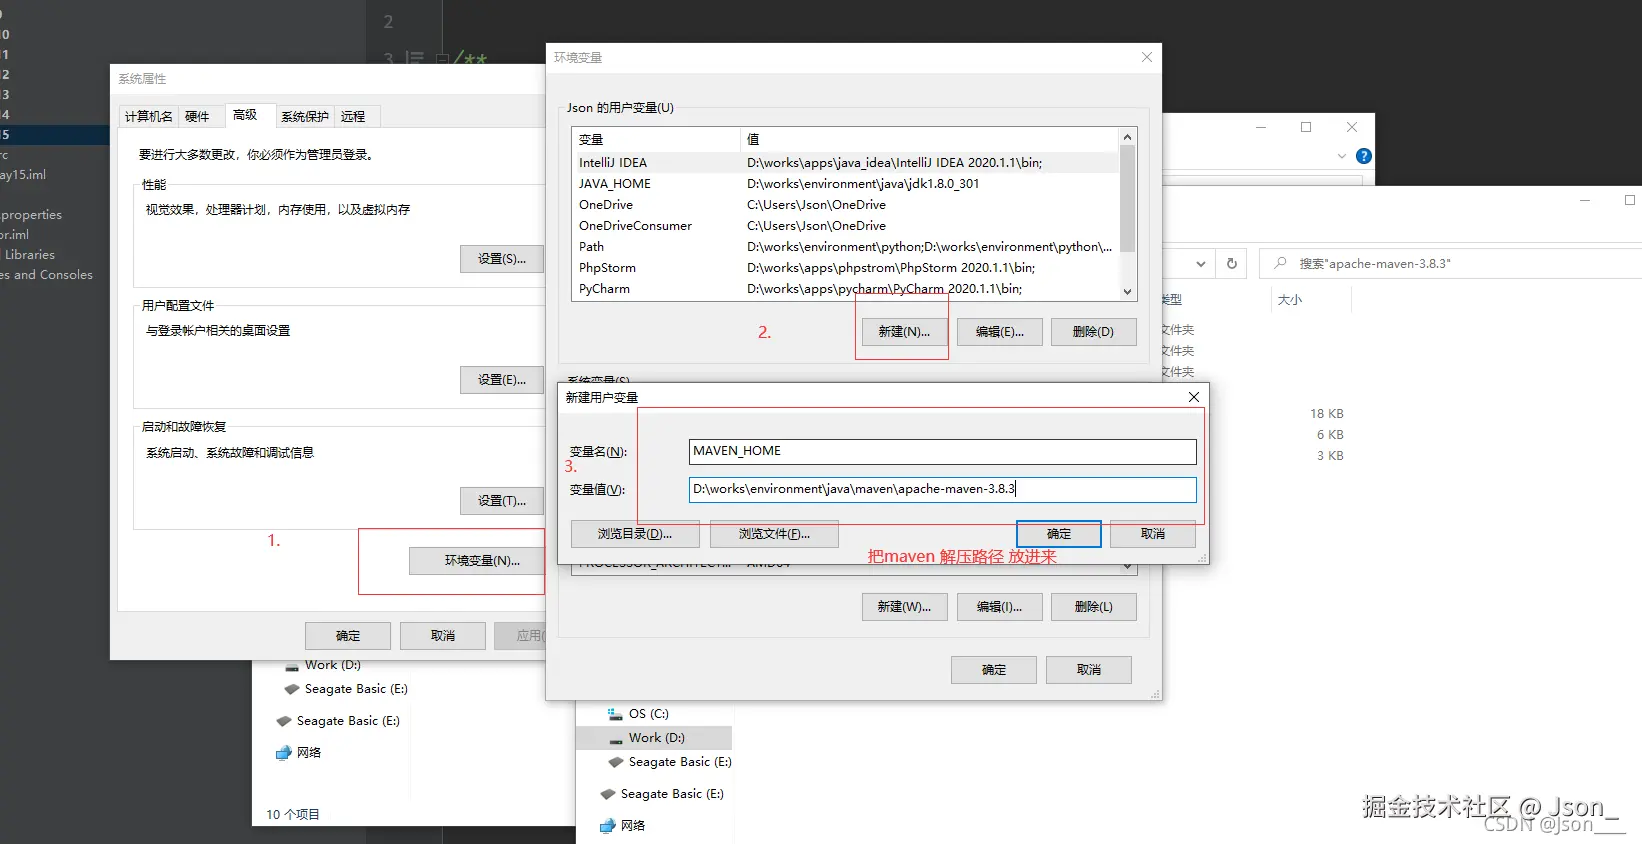Image resolution: width=1642 pixels, height=844 pixels.
Task: Select OS (C:) drive in Explorer tree
Action: (x=649, y=714)
